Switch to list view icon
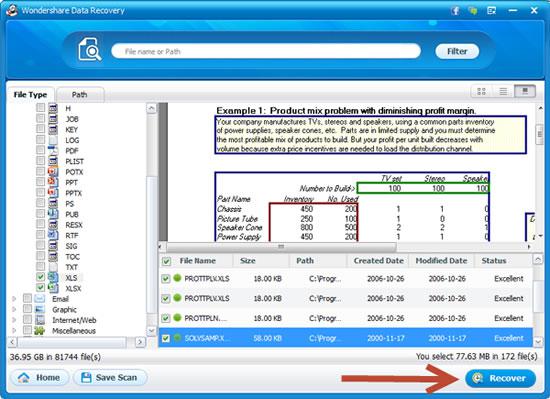This screenshot has width=550, height=399. (503, 92)
